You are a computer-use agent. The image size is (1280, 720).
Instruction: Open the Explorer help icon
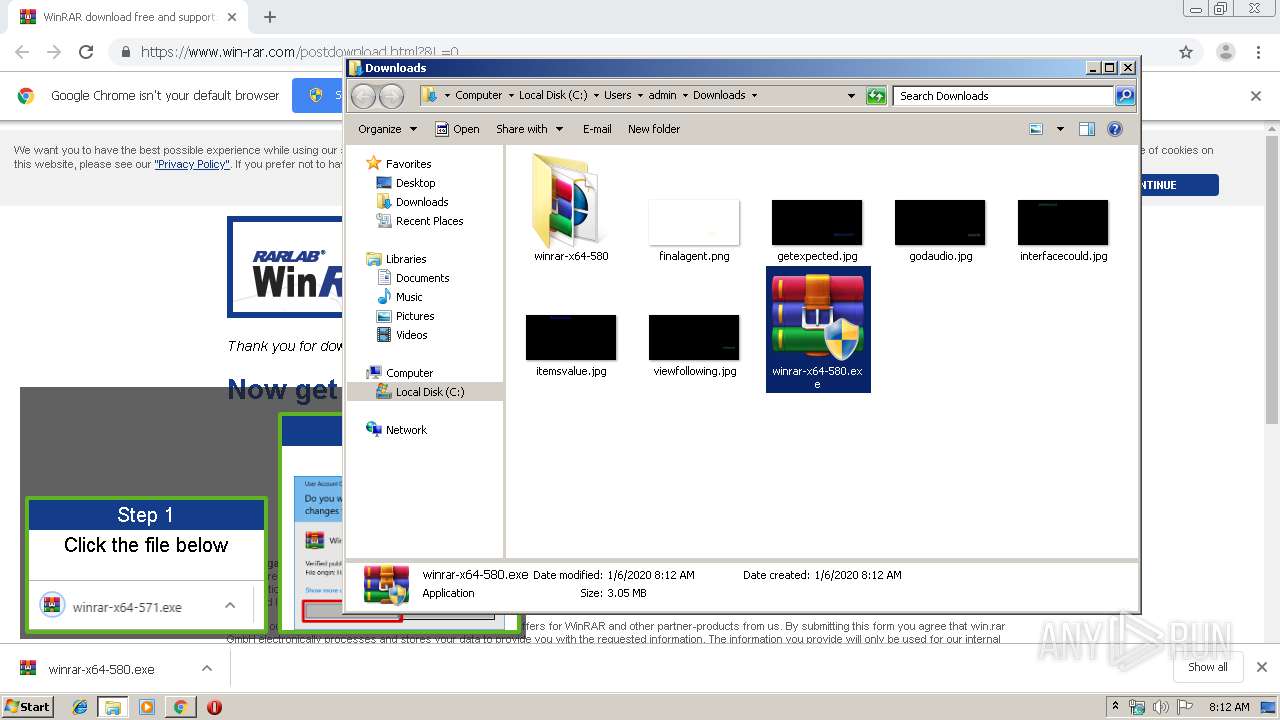click(1115, 129)
